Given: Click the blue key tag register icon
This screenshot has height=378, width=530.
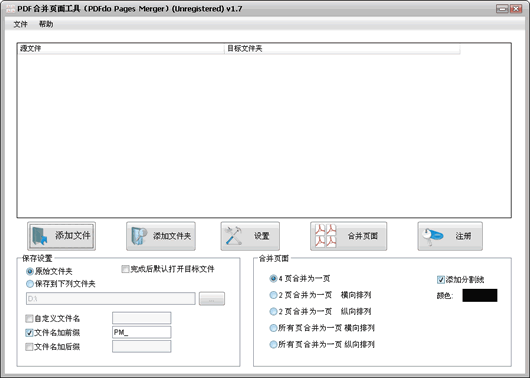Looking at the screenshot, I should pyautogui.click(x=432, y=237).
